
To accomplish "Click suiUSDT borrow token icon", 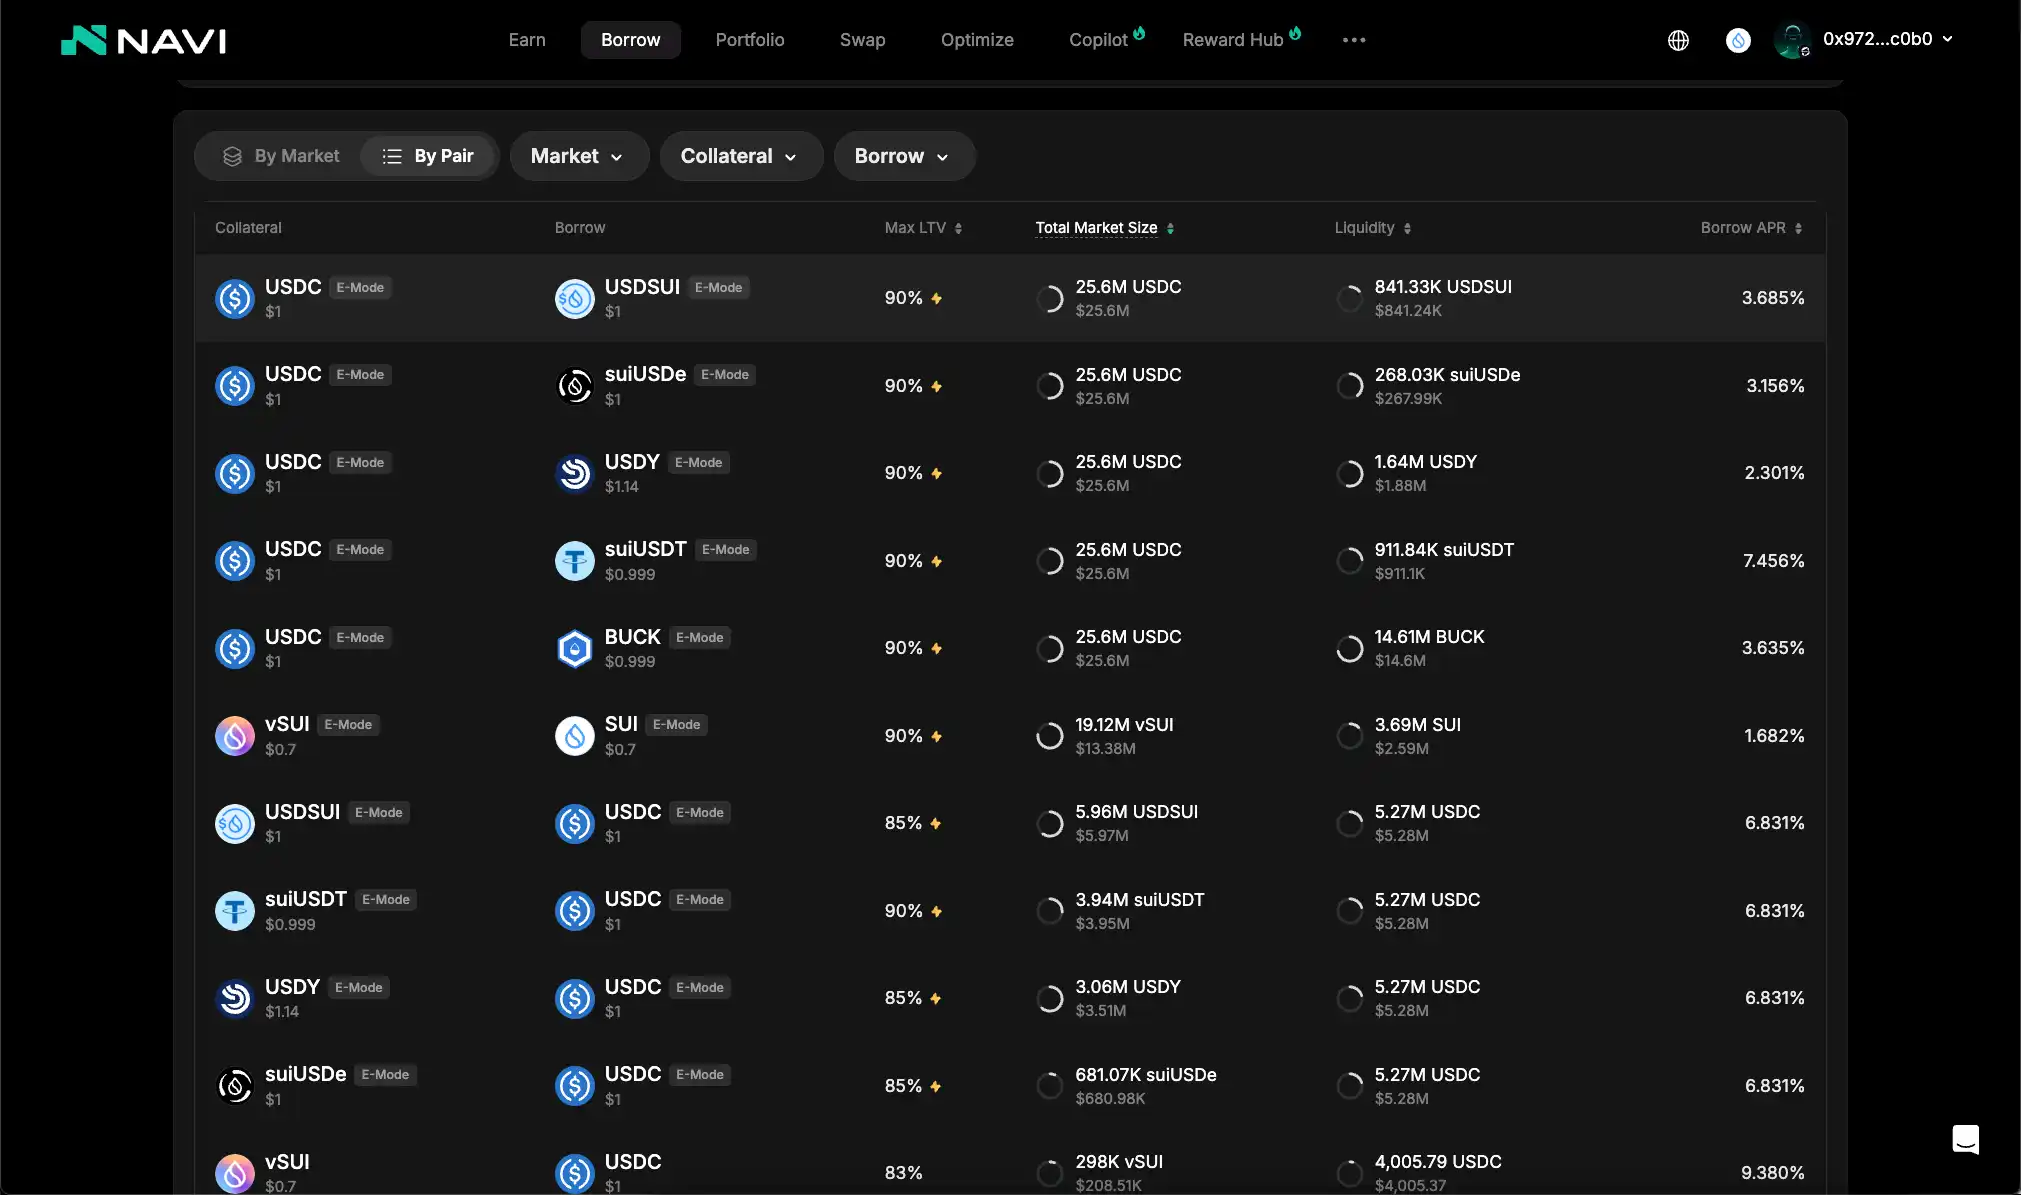I will pyautogui.click(x=575, y=561).
